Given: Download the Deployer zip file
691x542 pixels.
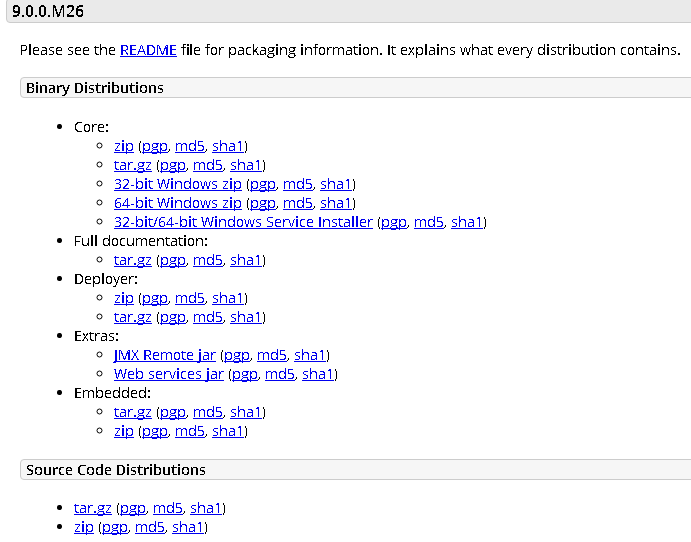Looking at the screenshot, I should click(x=124, y=298).
